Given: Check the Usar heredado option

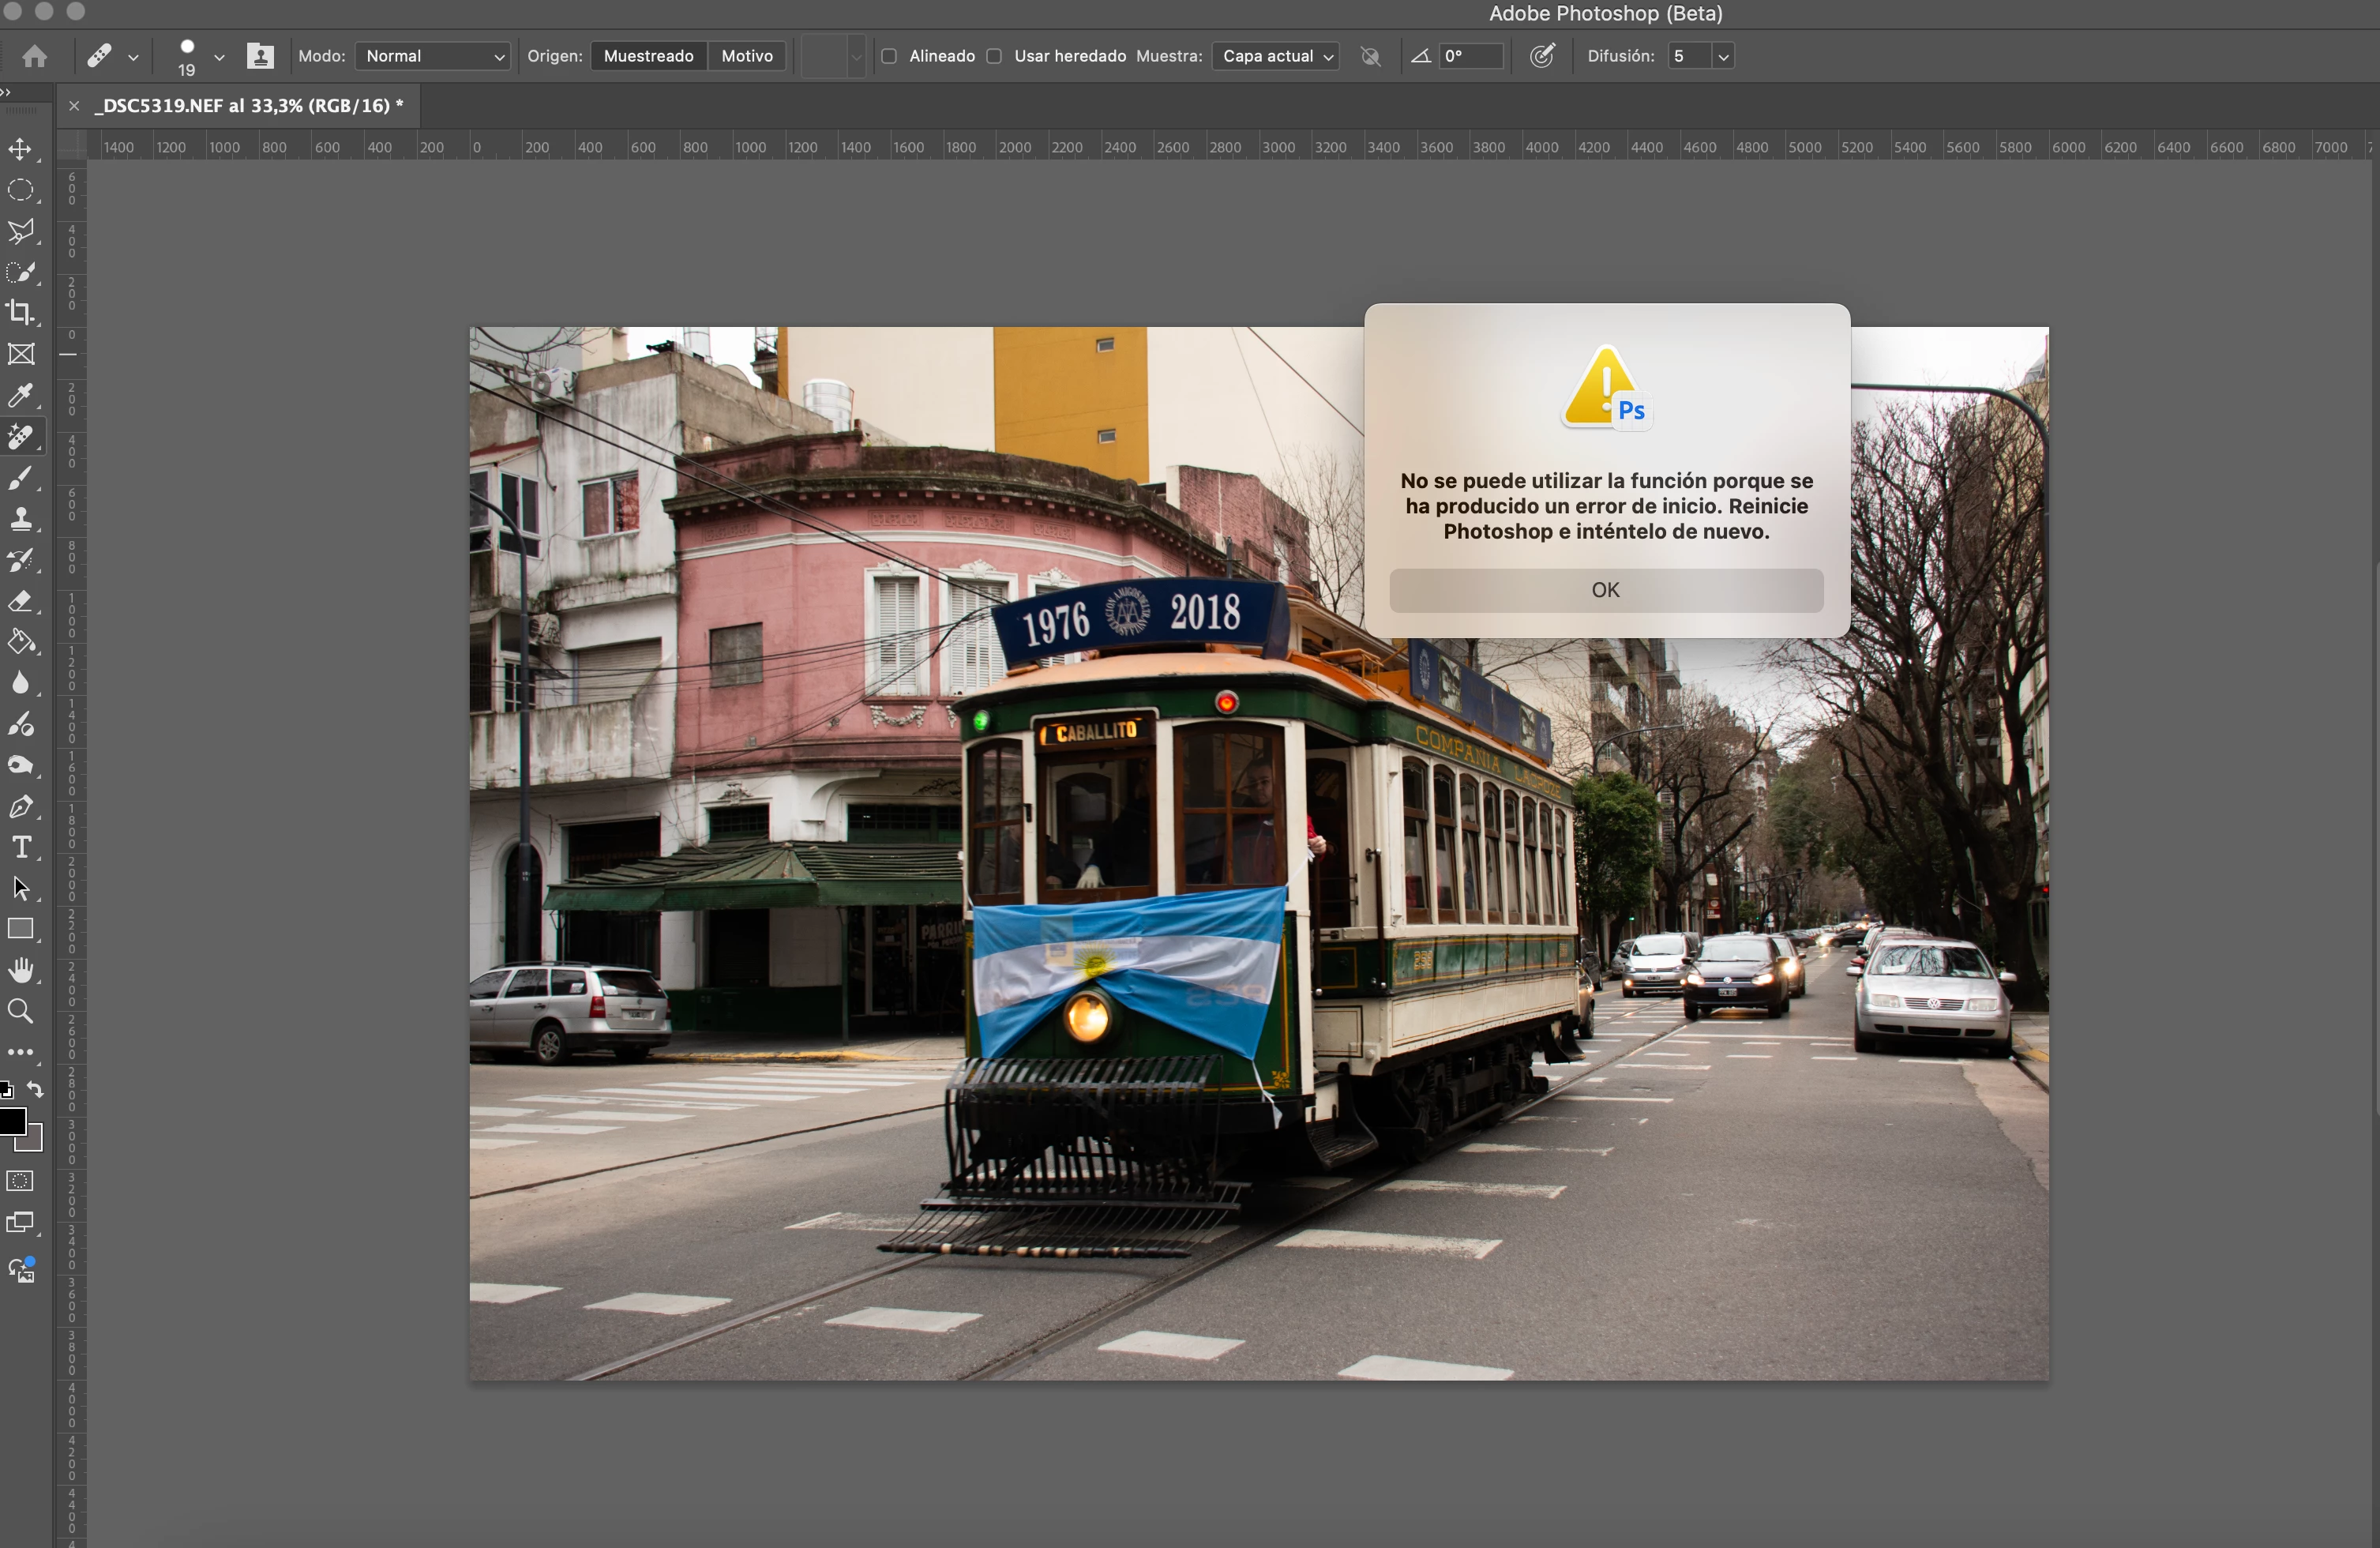Looking at the screenshot, I should tap(994, 56).
